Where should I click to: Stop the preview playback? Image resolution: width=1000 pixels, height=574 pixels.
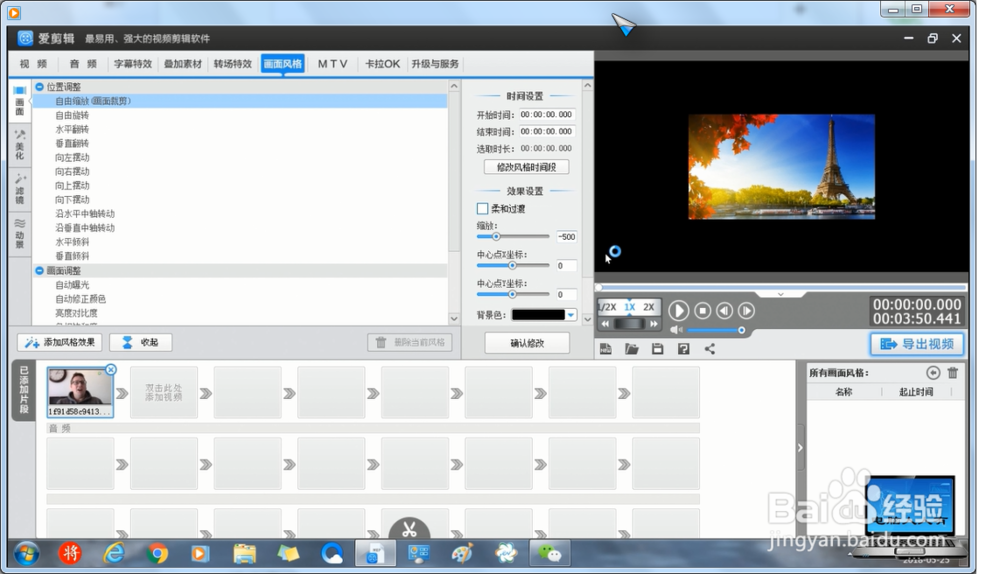point(703,311)
